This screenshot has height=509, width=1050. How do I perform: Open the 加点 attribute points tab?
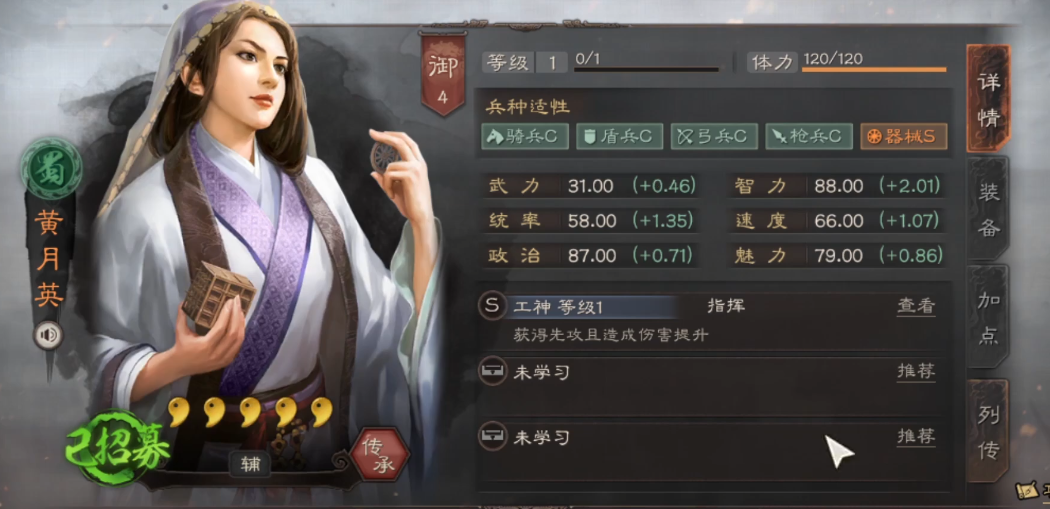click(x=988, y=317)
